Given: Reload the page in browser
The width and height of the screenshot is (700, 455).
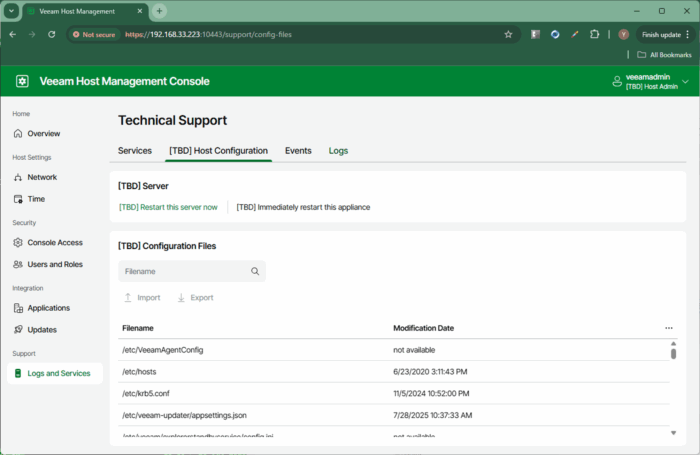Looking at the screenshot, I should (x=52, y=34).
